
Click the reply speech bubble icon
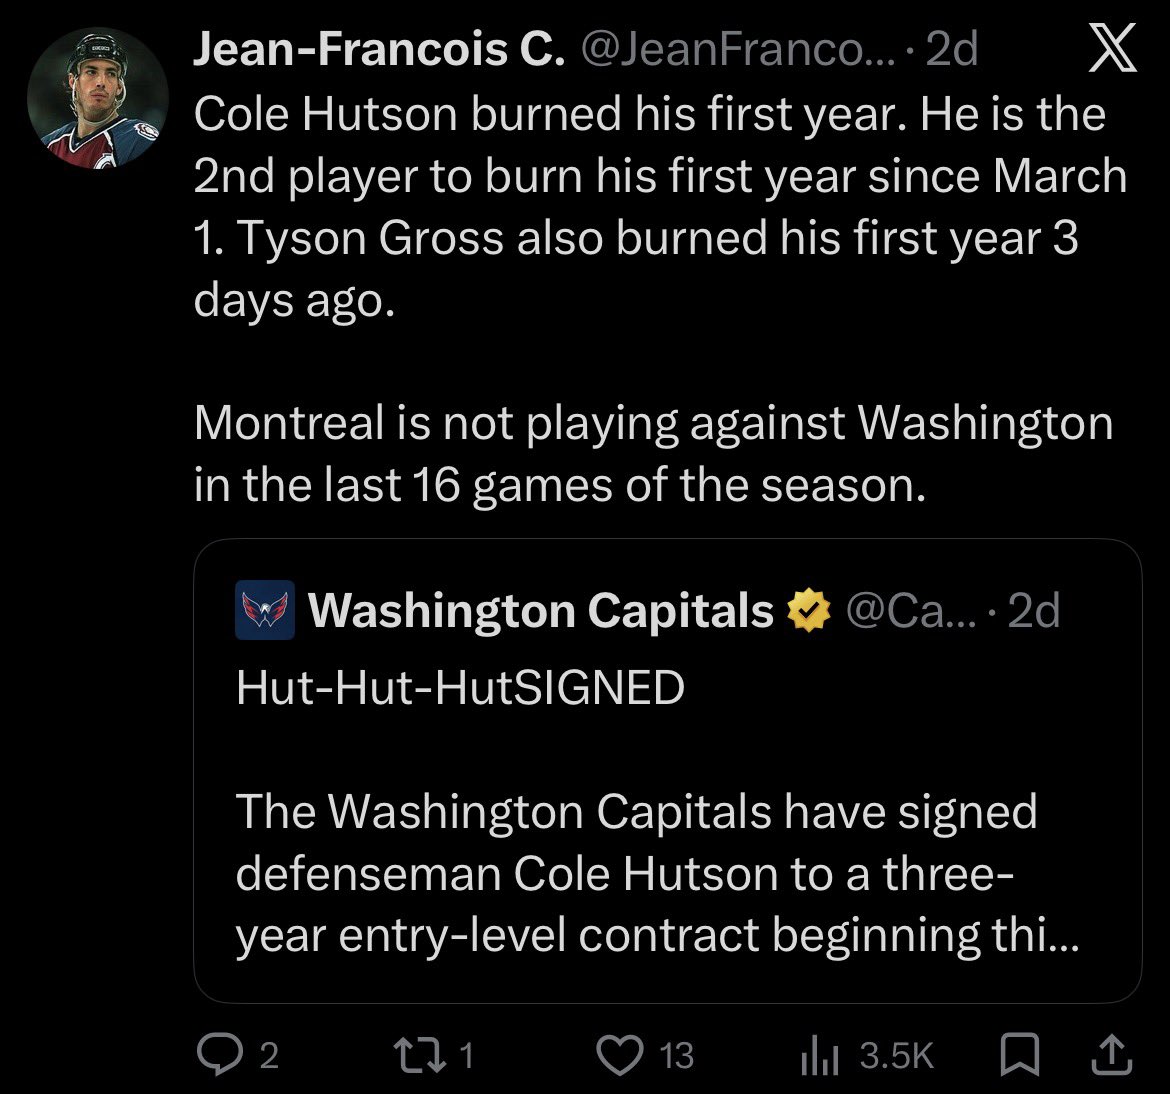click(x=217, y=1055)
